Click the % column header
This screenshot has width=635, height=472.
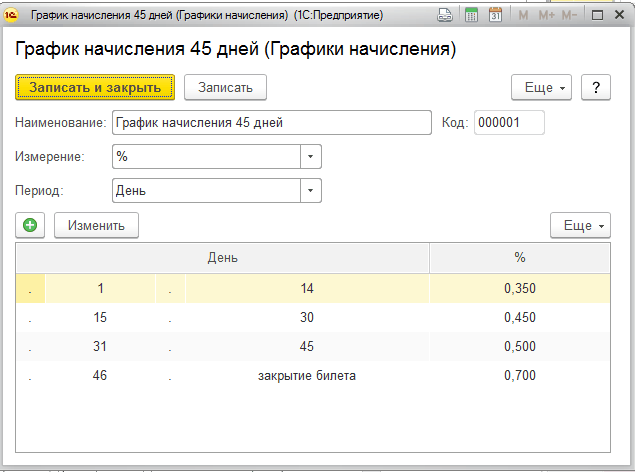pos(520,257)
